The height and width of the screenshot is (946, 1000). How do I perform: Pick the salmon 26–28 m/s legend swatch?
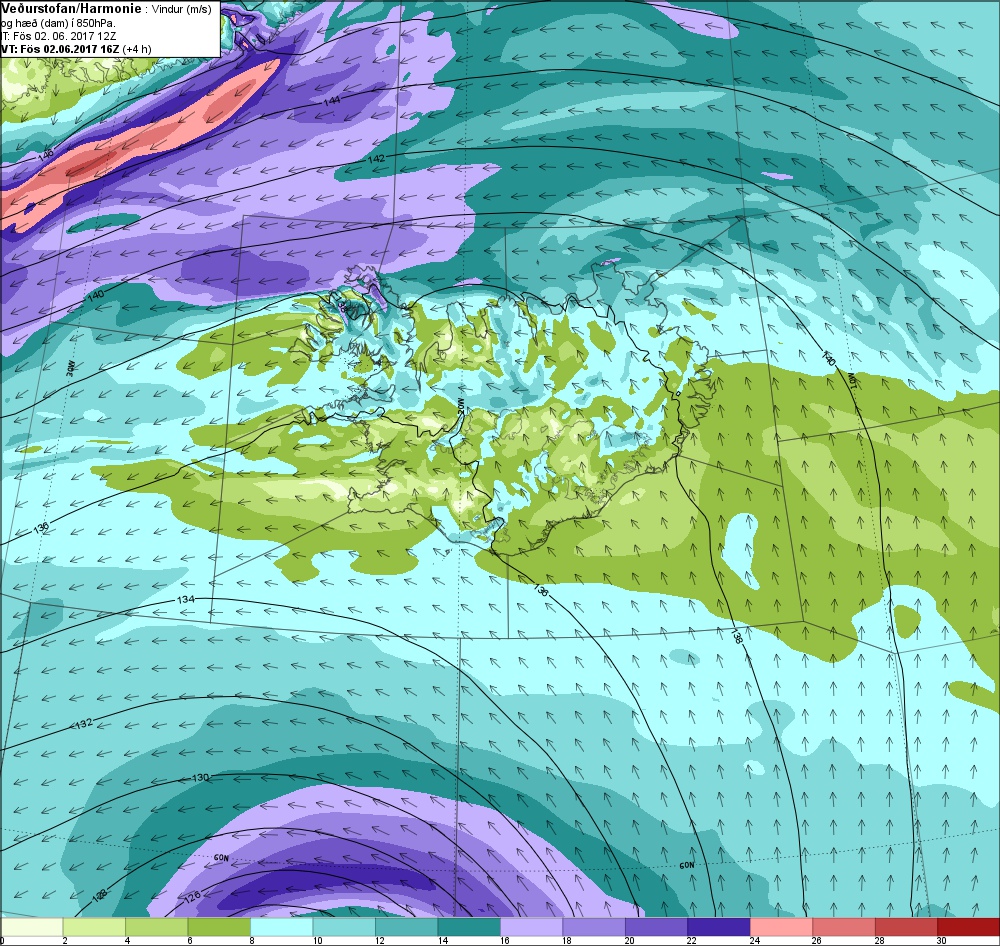pos(844,927)
